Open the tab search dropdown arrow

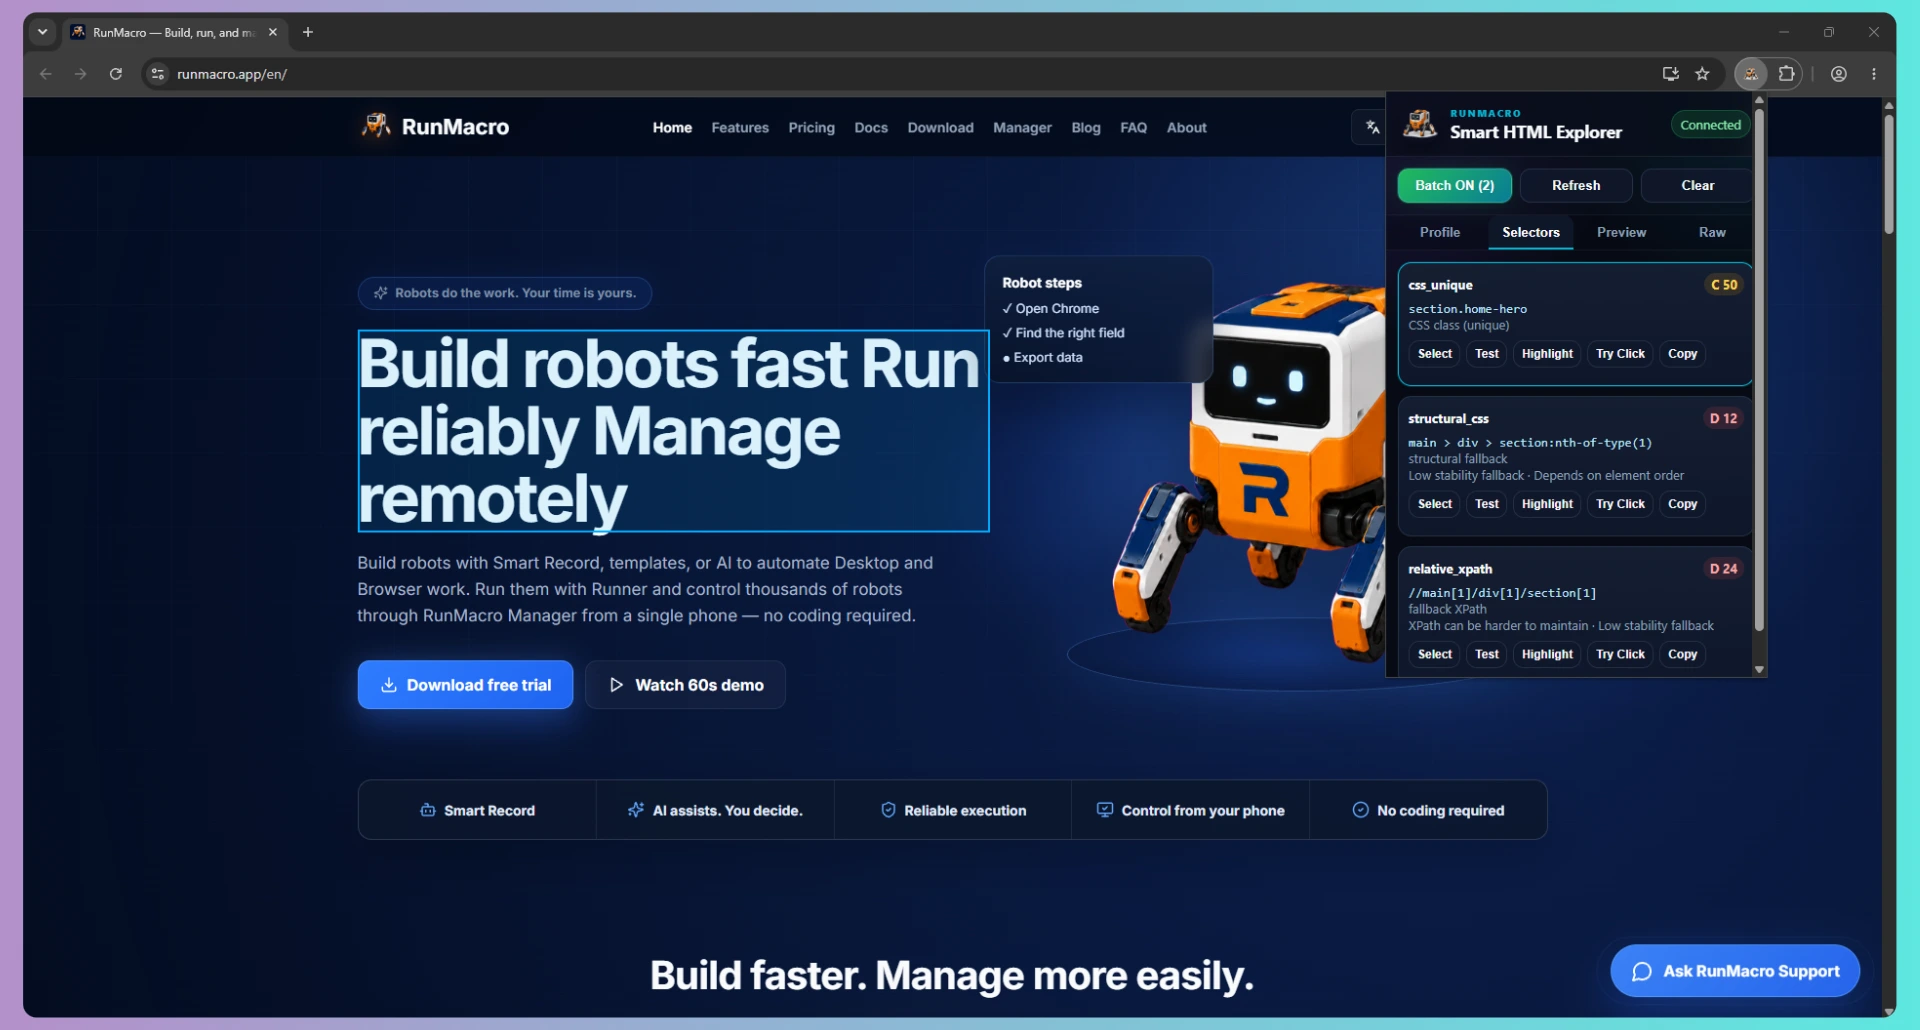[42, 32]
